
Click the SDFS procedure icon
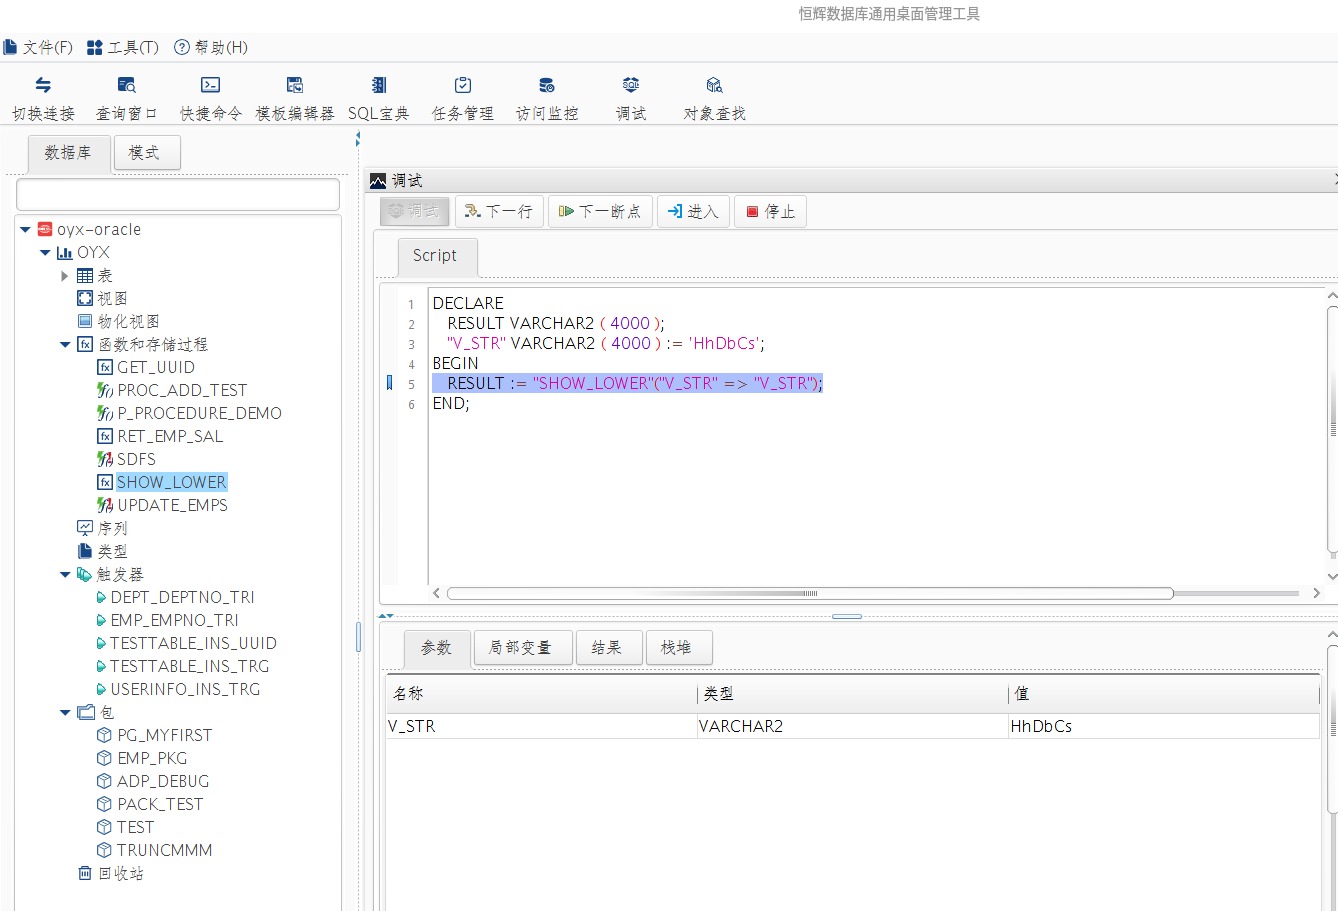pos(105,459)
